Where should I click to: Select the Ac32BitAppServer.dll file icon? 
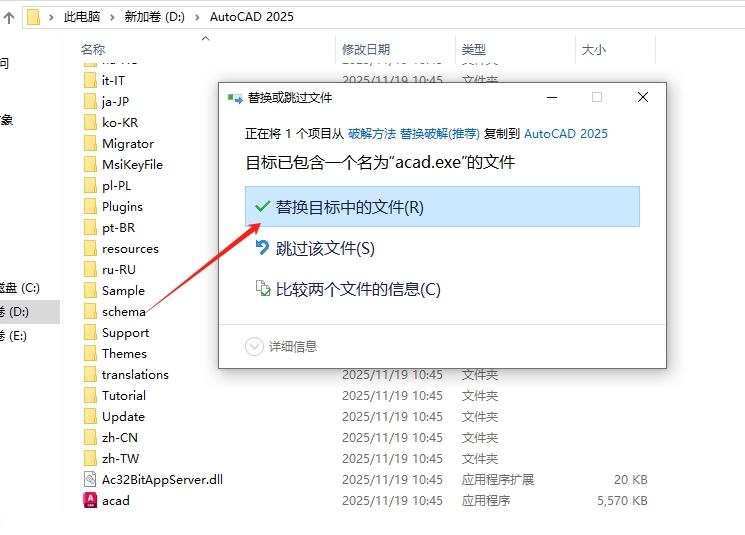90,479
